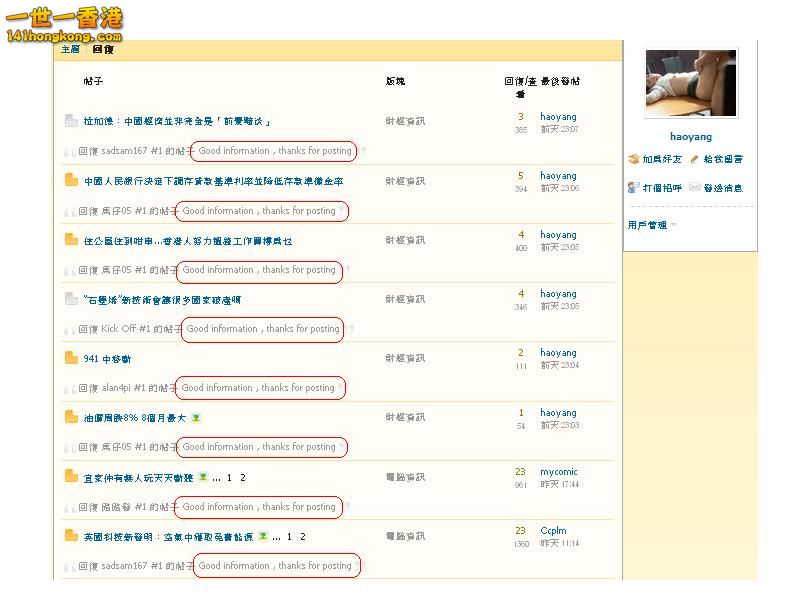Click the haoyang username under the avatar
The image size is (808, 608).
pos(690,137)
